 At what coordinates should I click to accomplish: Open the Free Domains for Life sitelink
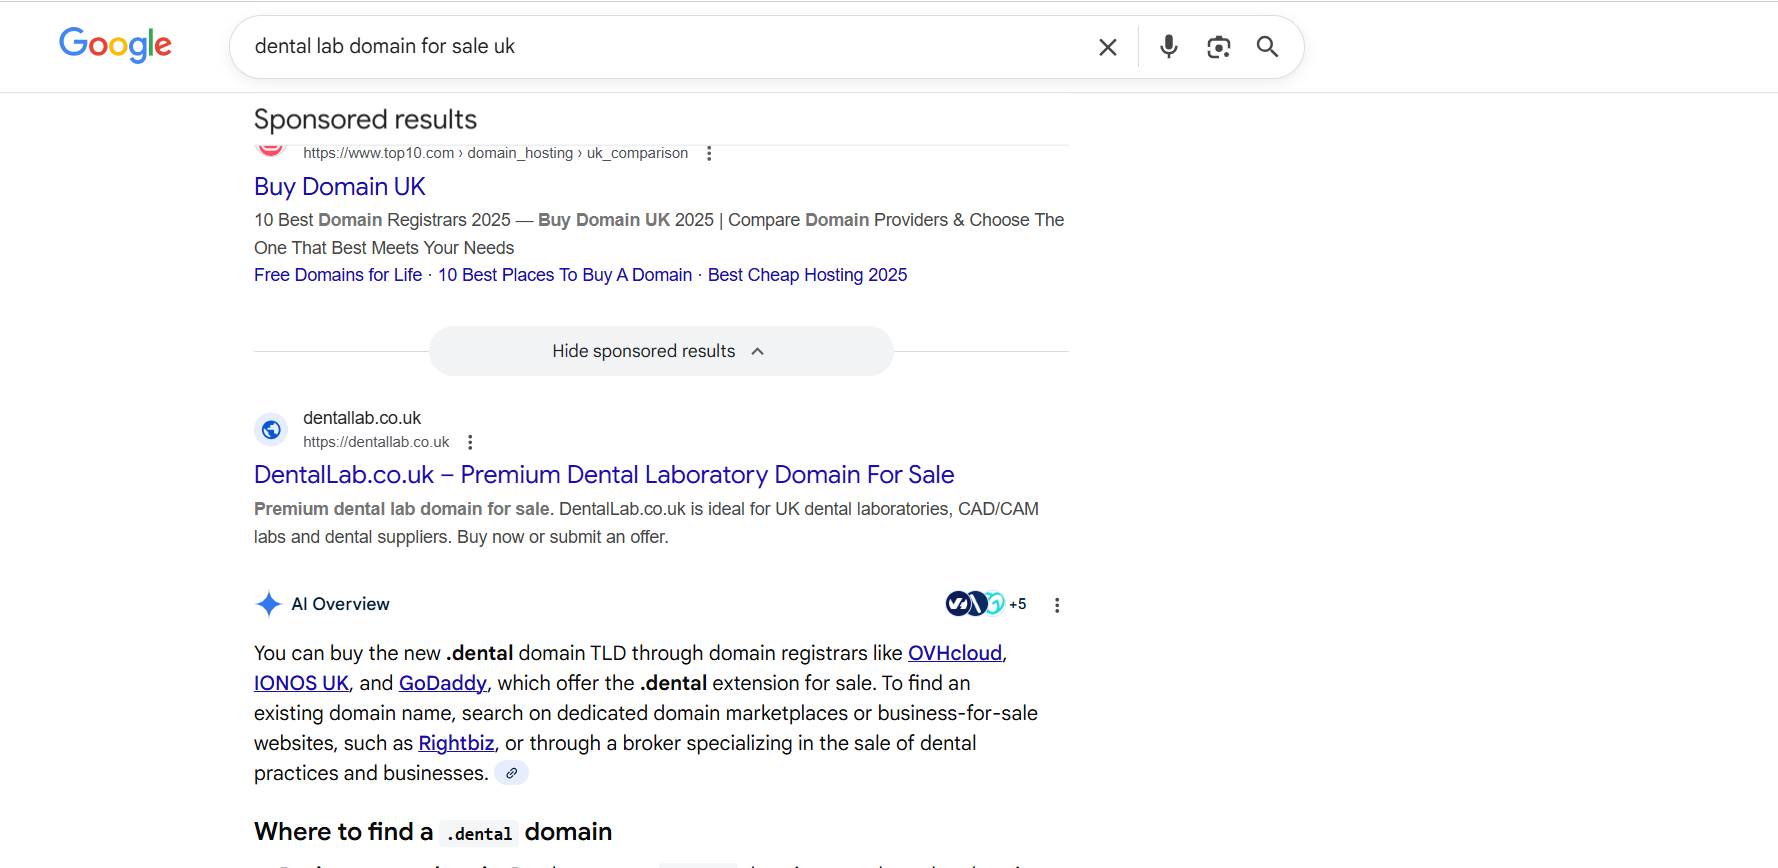[338, 275]
